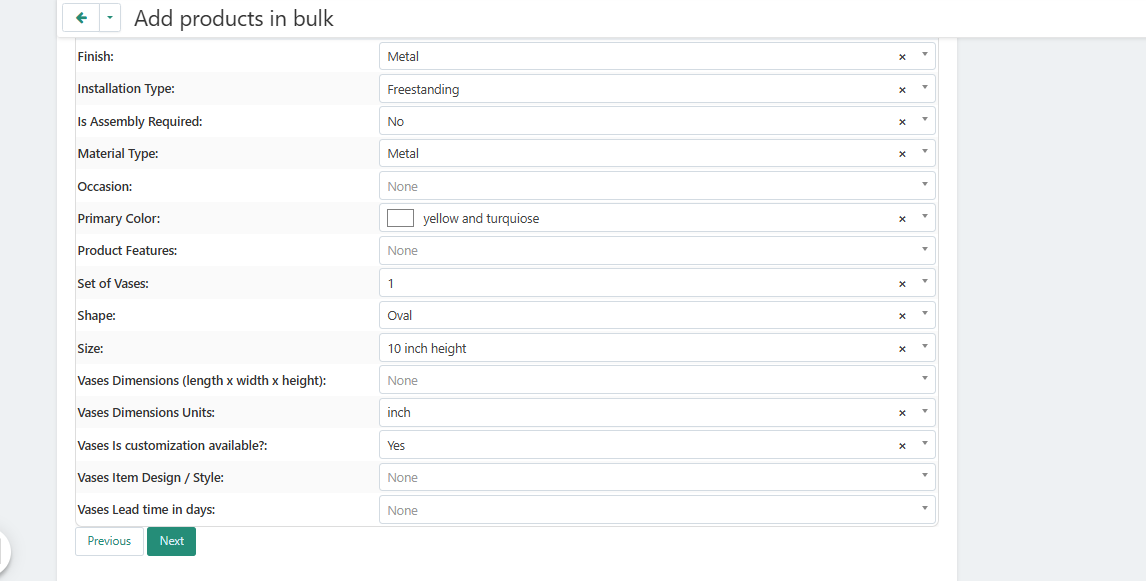Clear the customization available Yes value
The height and width of the screenshot is (581, 1146).
[x=902, y=446]
